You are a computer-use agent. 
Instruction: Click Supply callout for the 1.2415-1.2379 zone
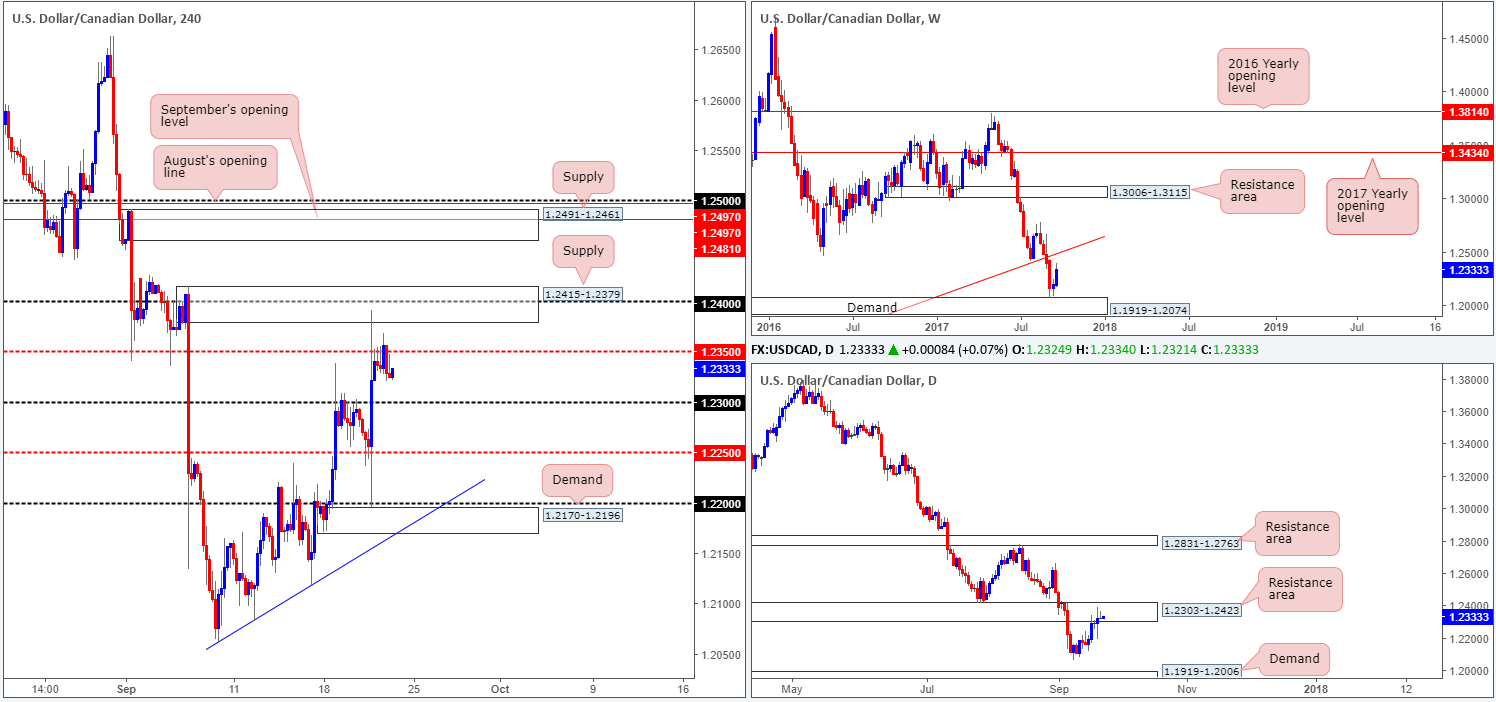click(584, 250)
